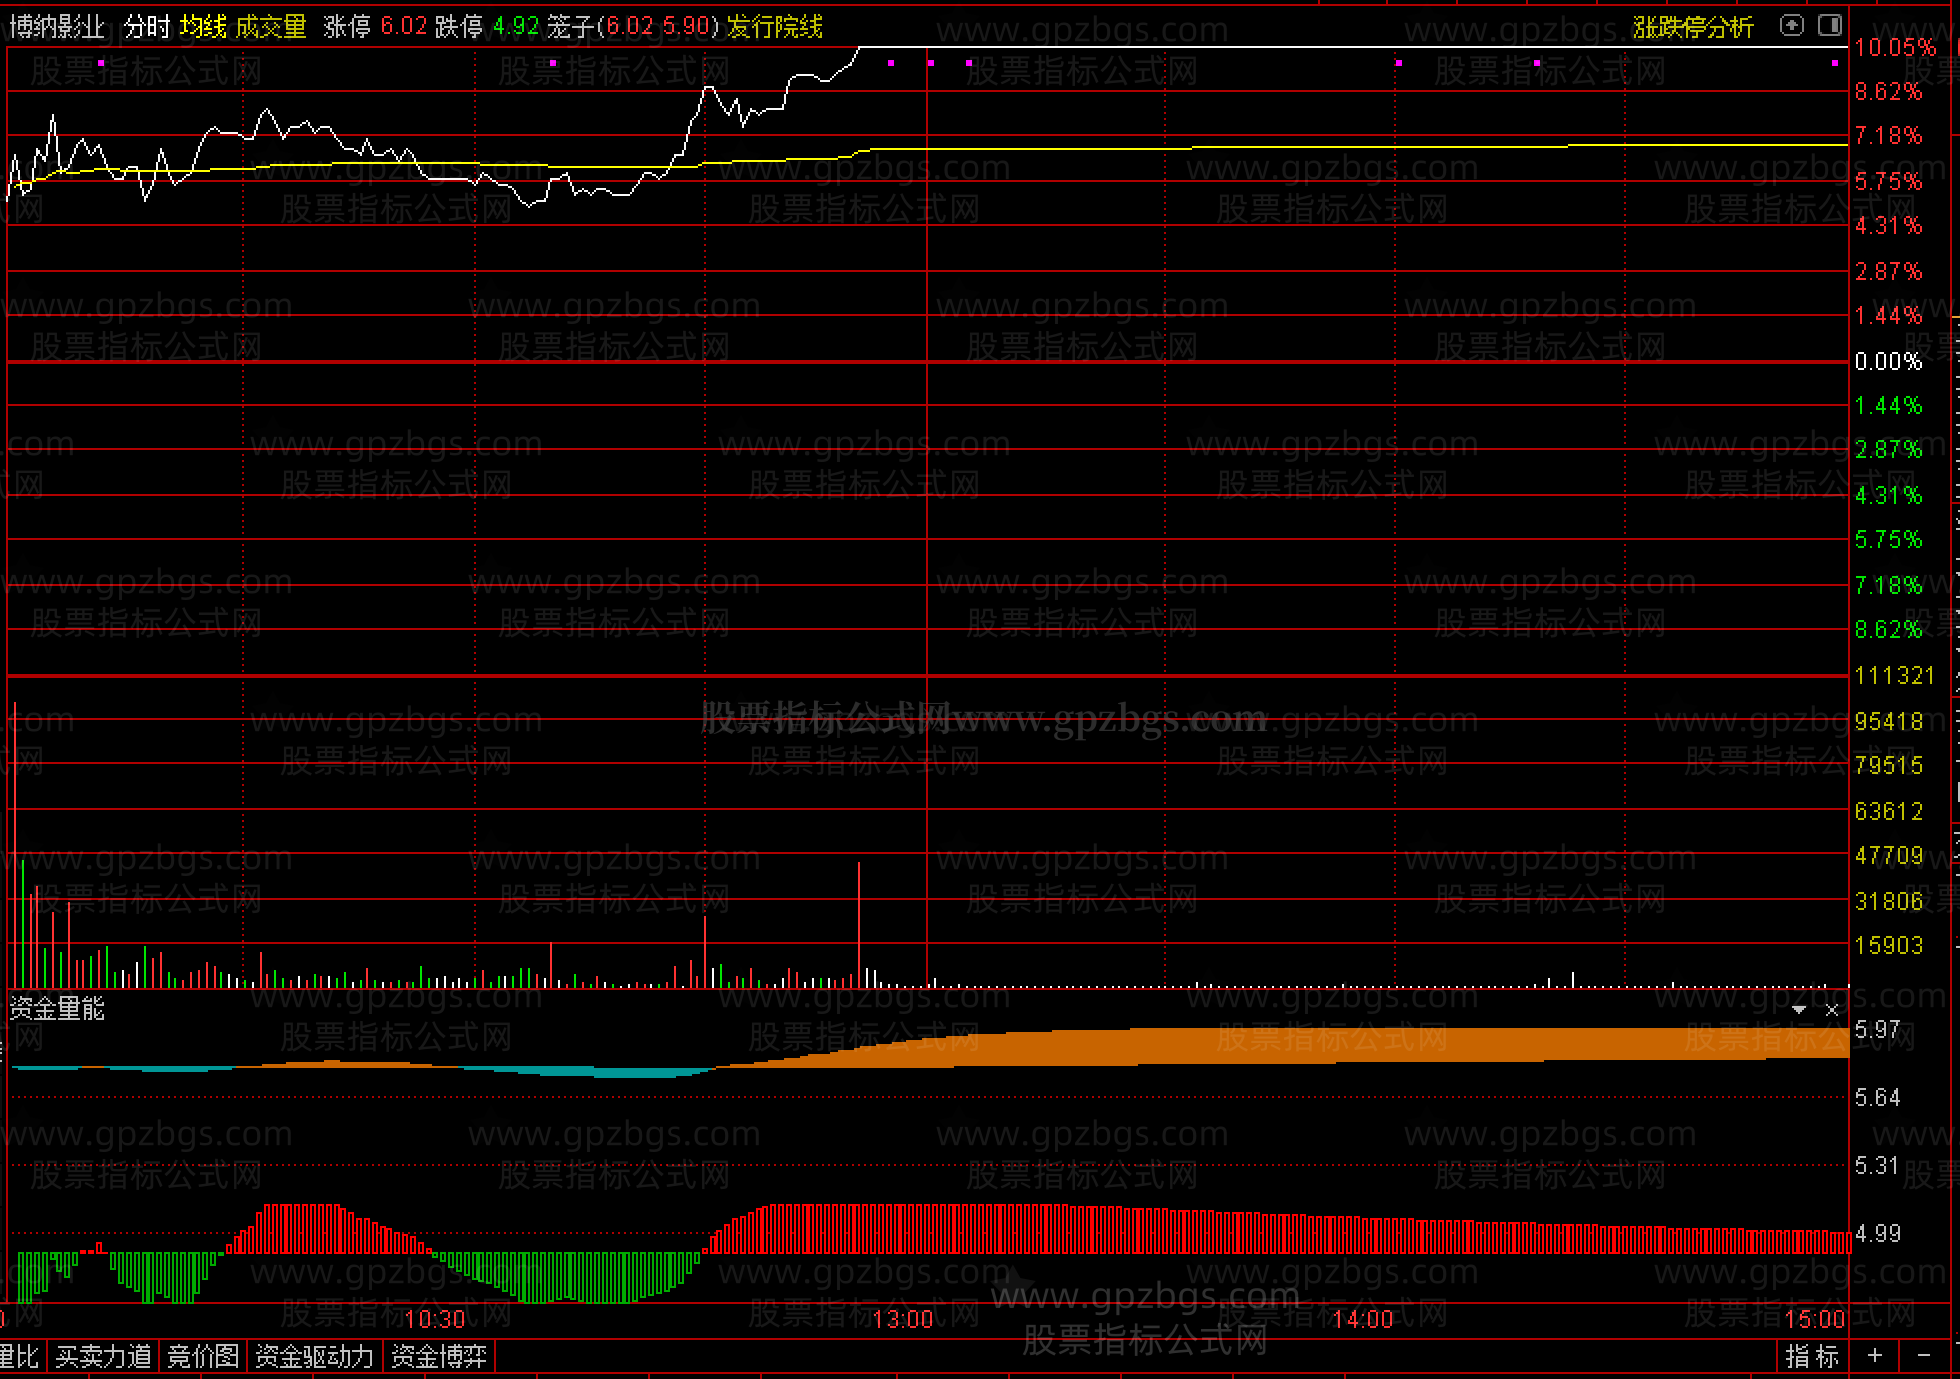Click the minus zoom icon at bottom right
The width and height of the screenshot is (1960, 1379).
1924,1356
